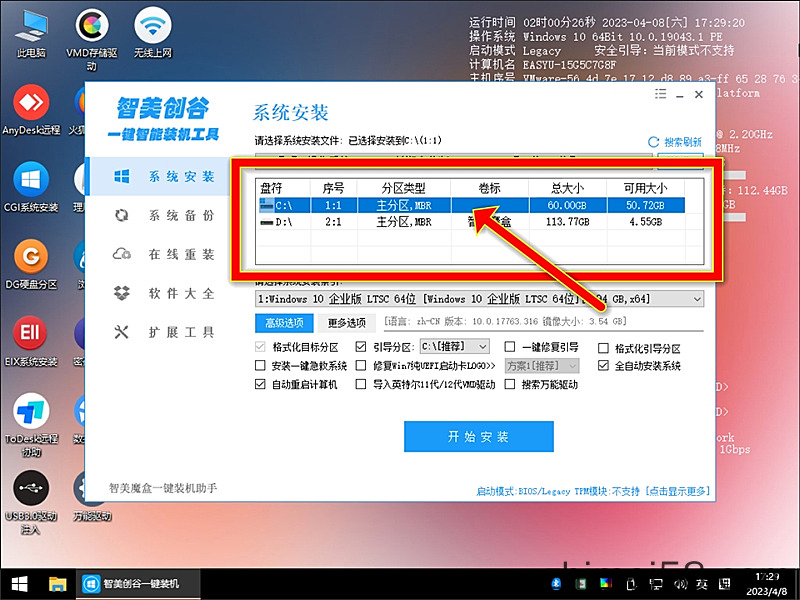Image resolution: width=800 pixels, height=600 pixels.
Task: Open DG硬盘分区 desktop shortcut
Action: coord(31,264)
